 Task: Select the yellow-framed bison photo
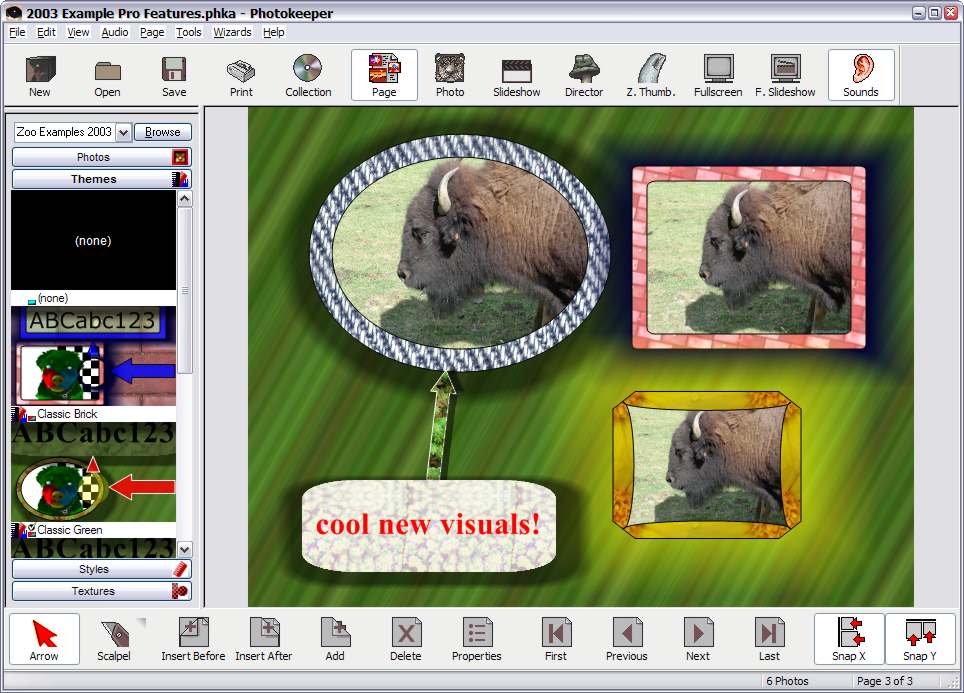point(707,465)
